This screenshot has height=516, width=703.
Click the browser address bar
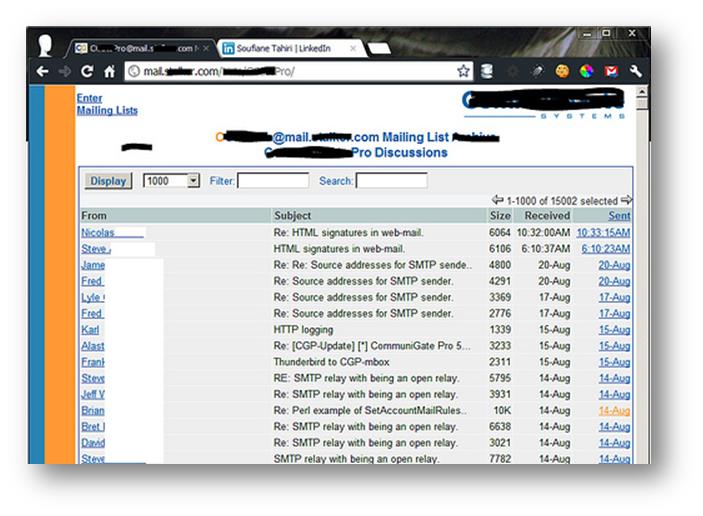(290, 71)
